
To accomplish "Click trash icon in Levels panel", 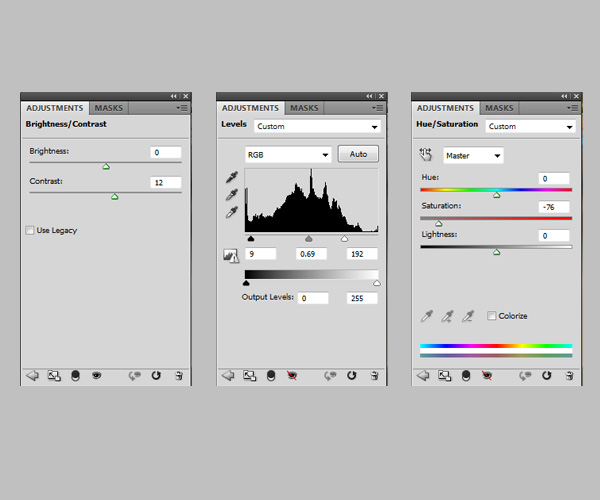I will pos(374,376).
